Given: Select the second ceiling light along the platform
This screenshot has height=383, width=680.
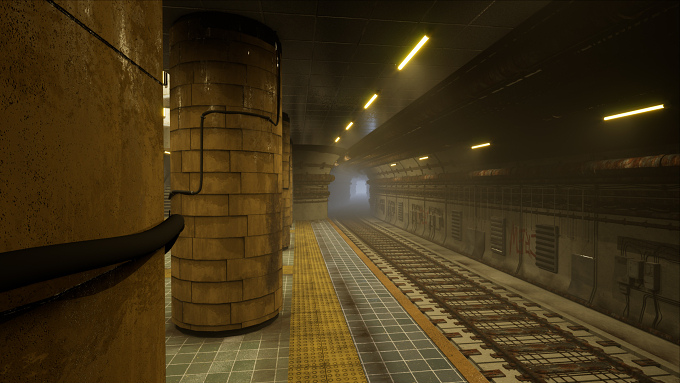Looking at the screenshot, I should [371, 101].
